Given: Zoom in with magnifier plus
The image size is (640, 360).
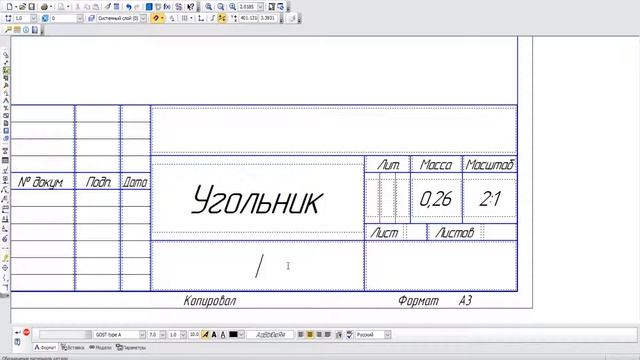Looking at the screenshot, I should 209,7.
